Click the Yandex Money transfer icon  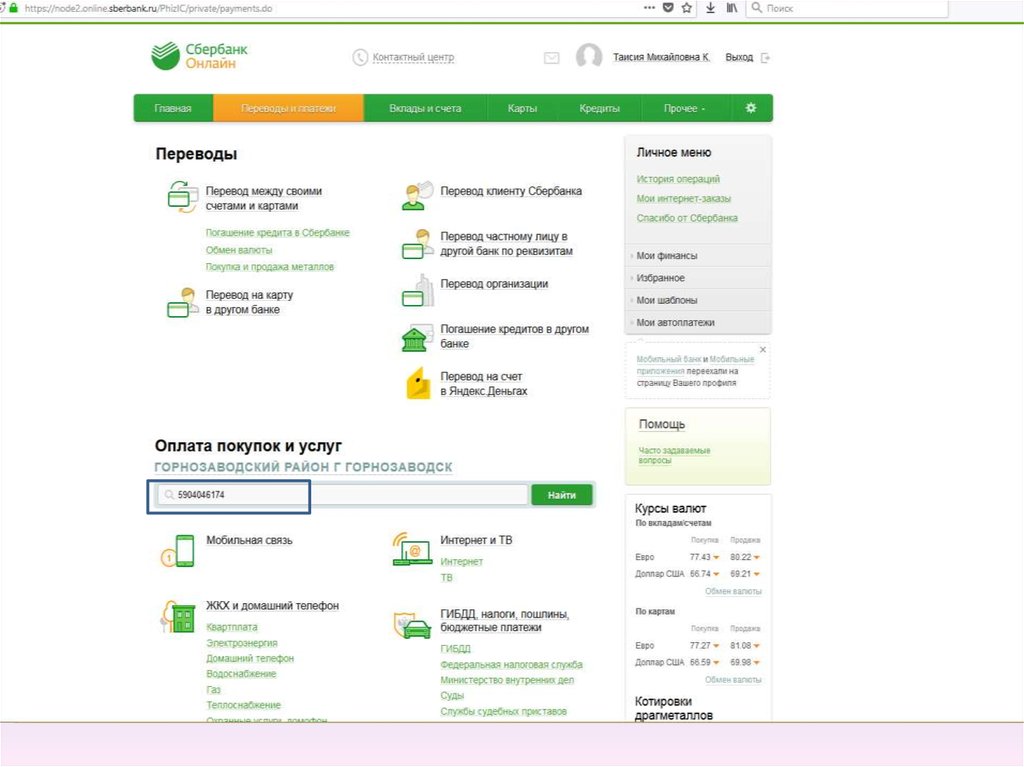click(x=417, y=384)
